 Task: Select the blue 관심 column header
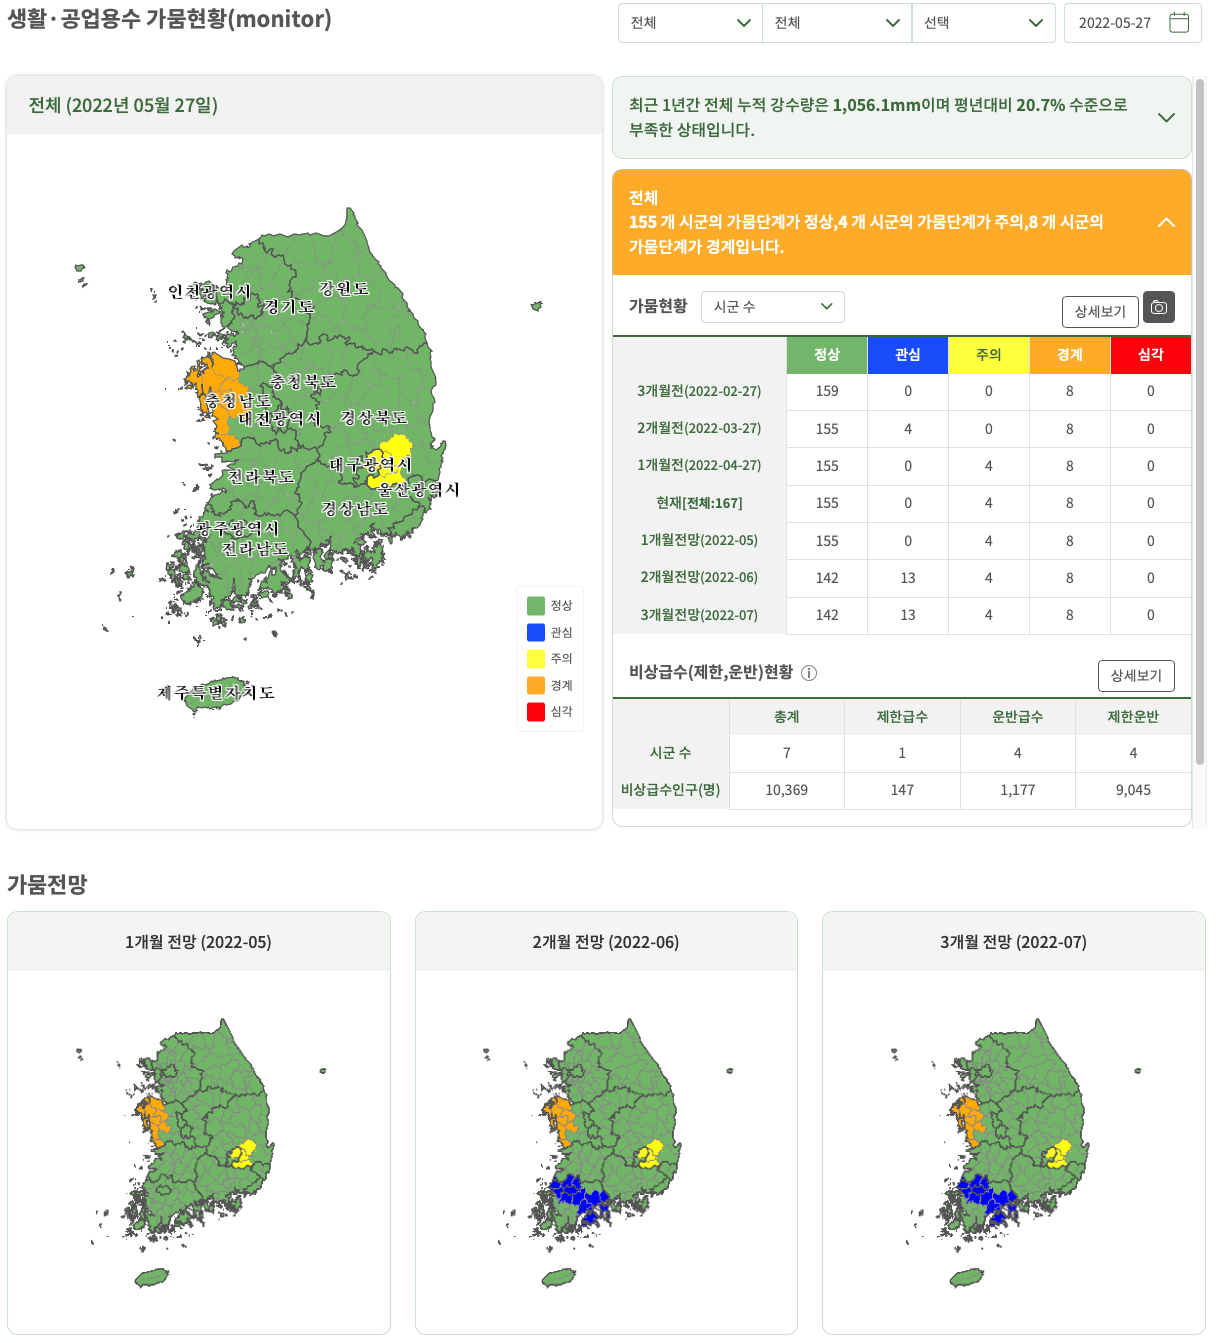click(x=908, y=355)
